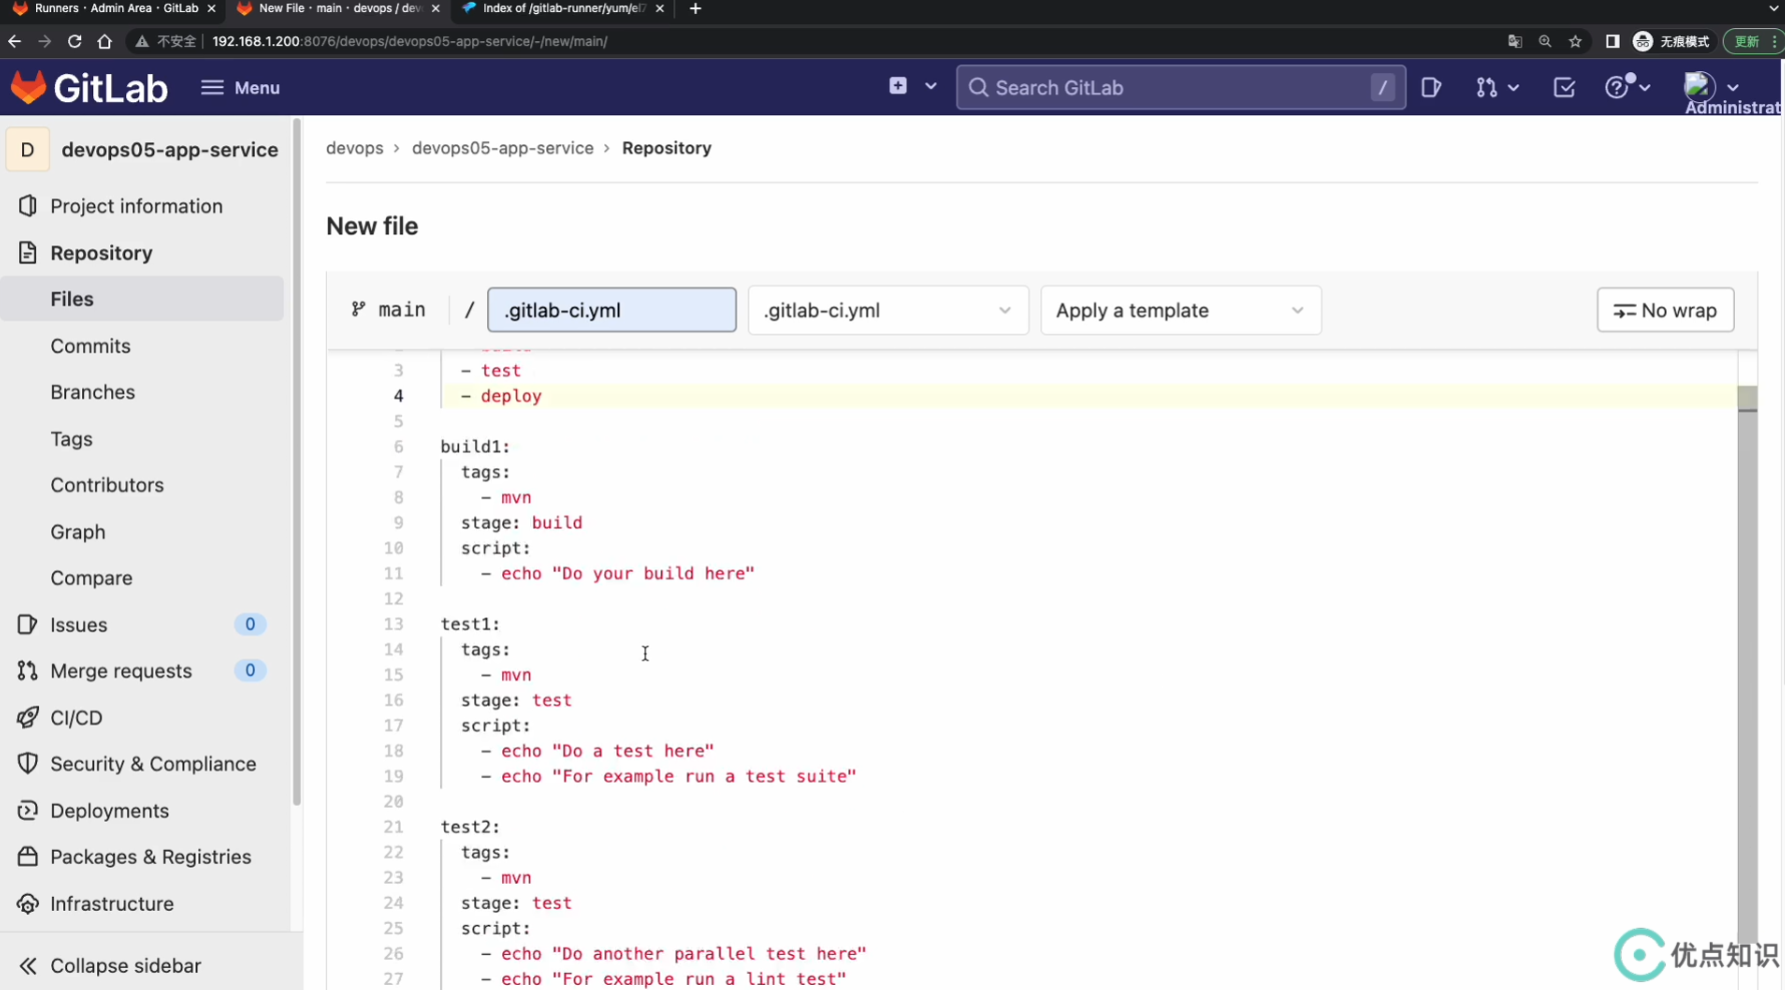Click Repository breadcrumb
The image size is (1785, 990).
pyautogui.click(x=667, y=148)
